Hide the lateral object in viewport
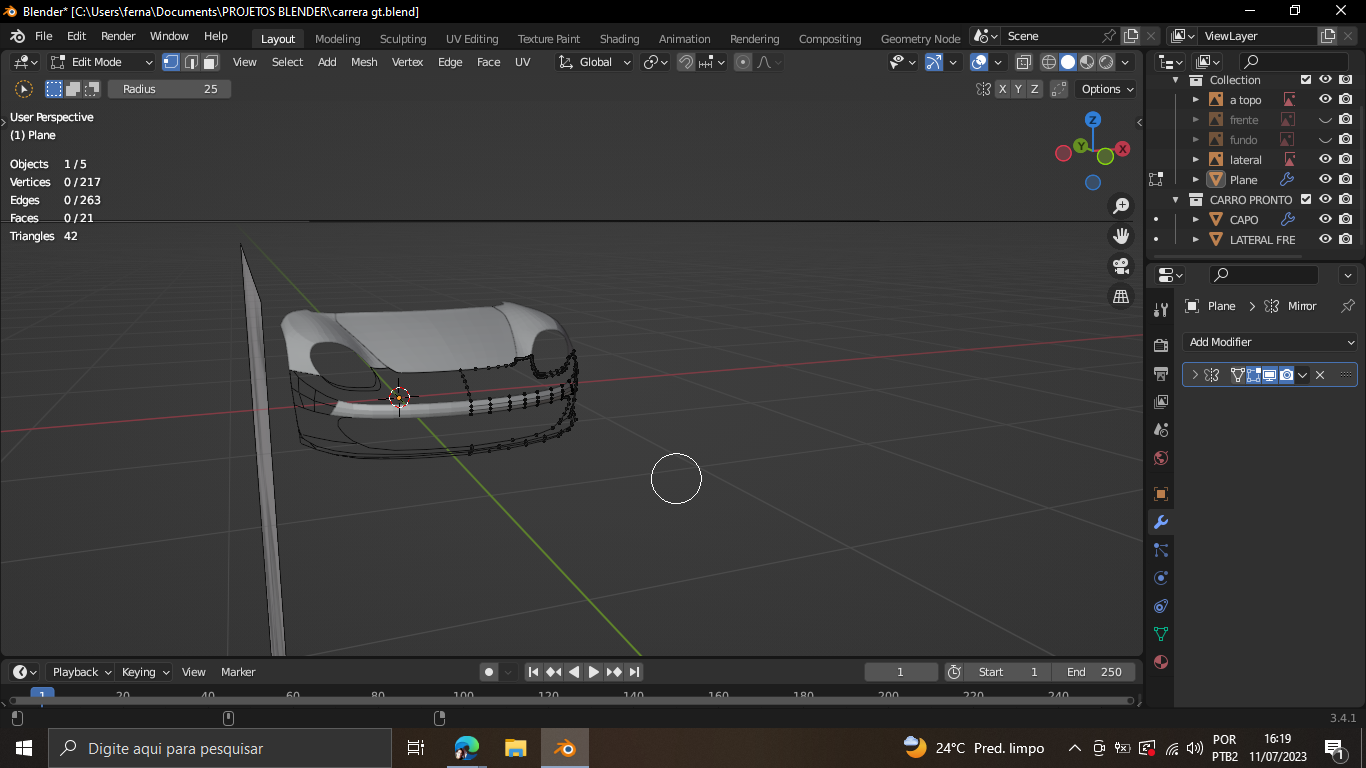The height and width of the screenshot is (768, 1366). pos(1325,160)
